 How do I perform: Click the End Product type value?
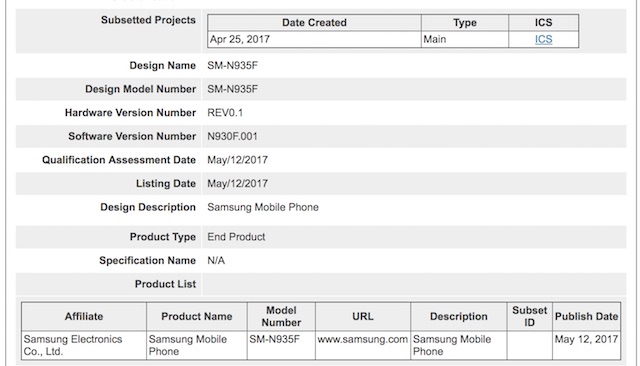click(x=236, y=237)
